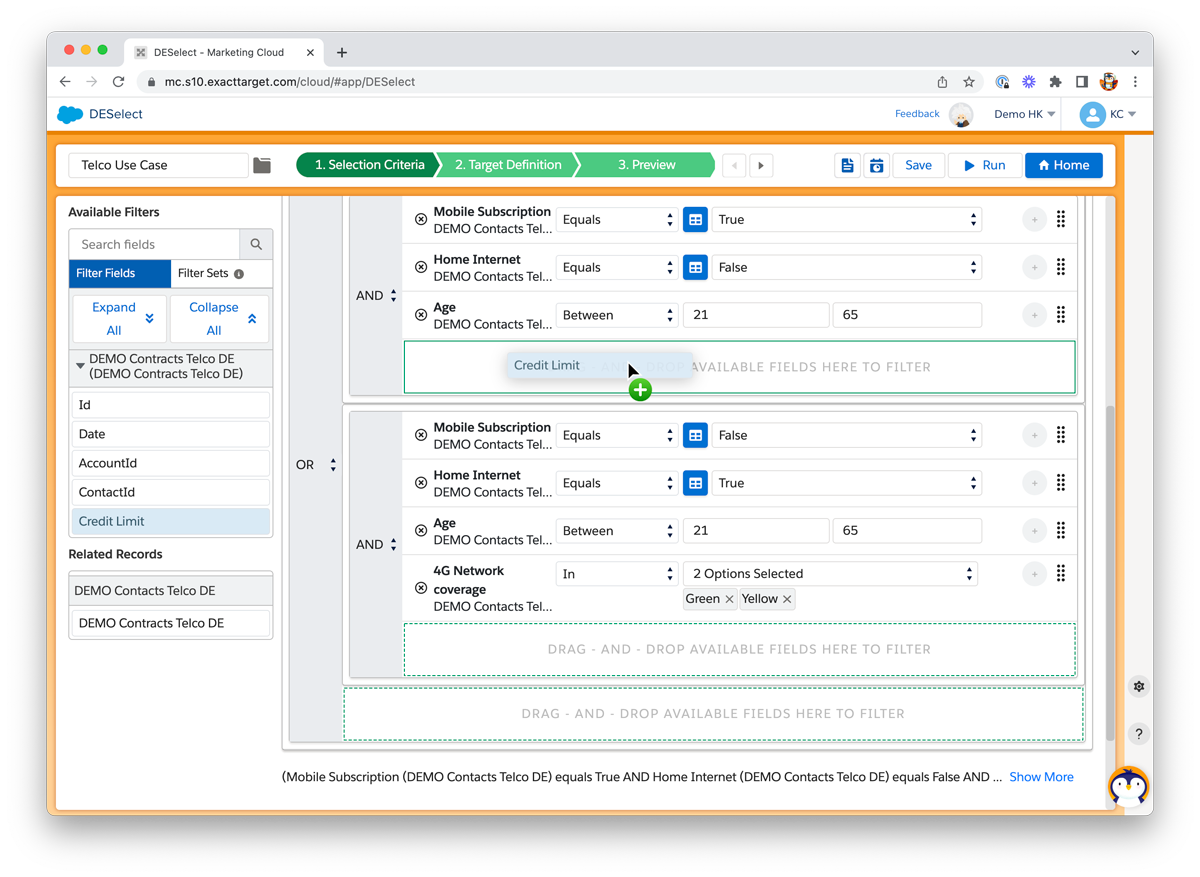1200x877 pixels.
Task: Remove the 4G Network coverage filter
Action: point(421,588)
